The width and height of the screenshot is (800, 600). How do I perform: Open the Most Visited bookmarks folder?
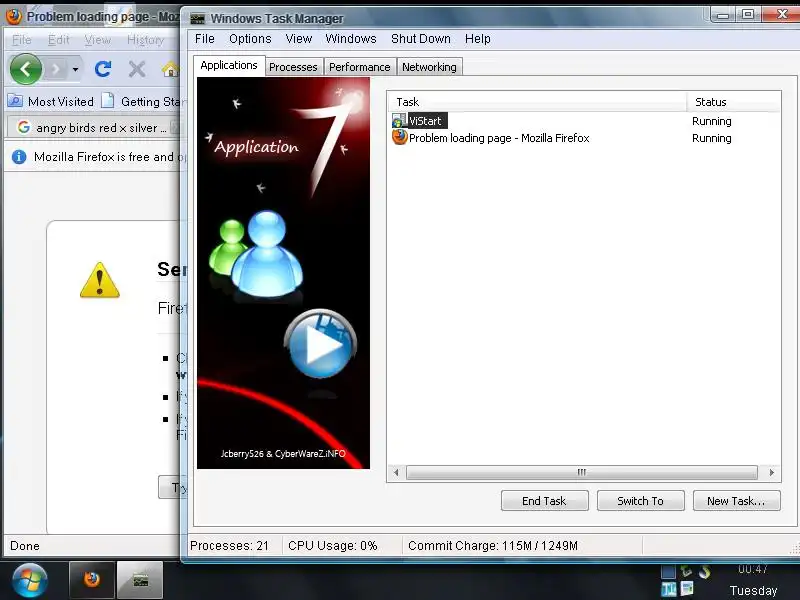(51, 102)
